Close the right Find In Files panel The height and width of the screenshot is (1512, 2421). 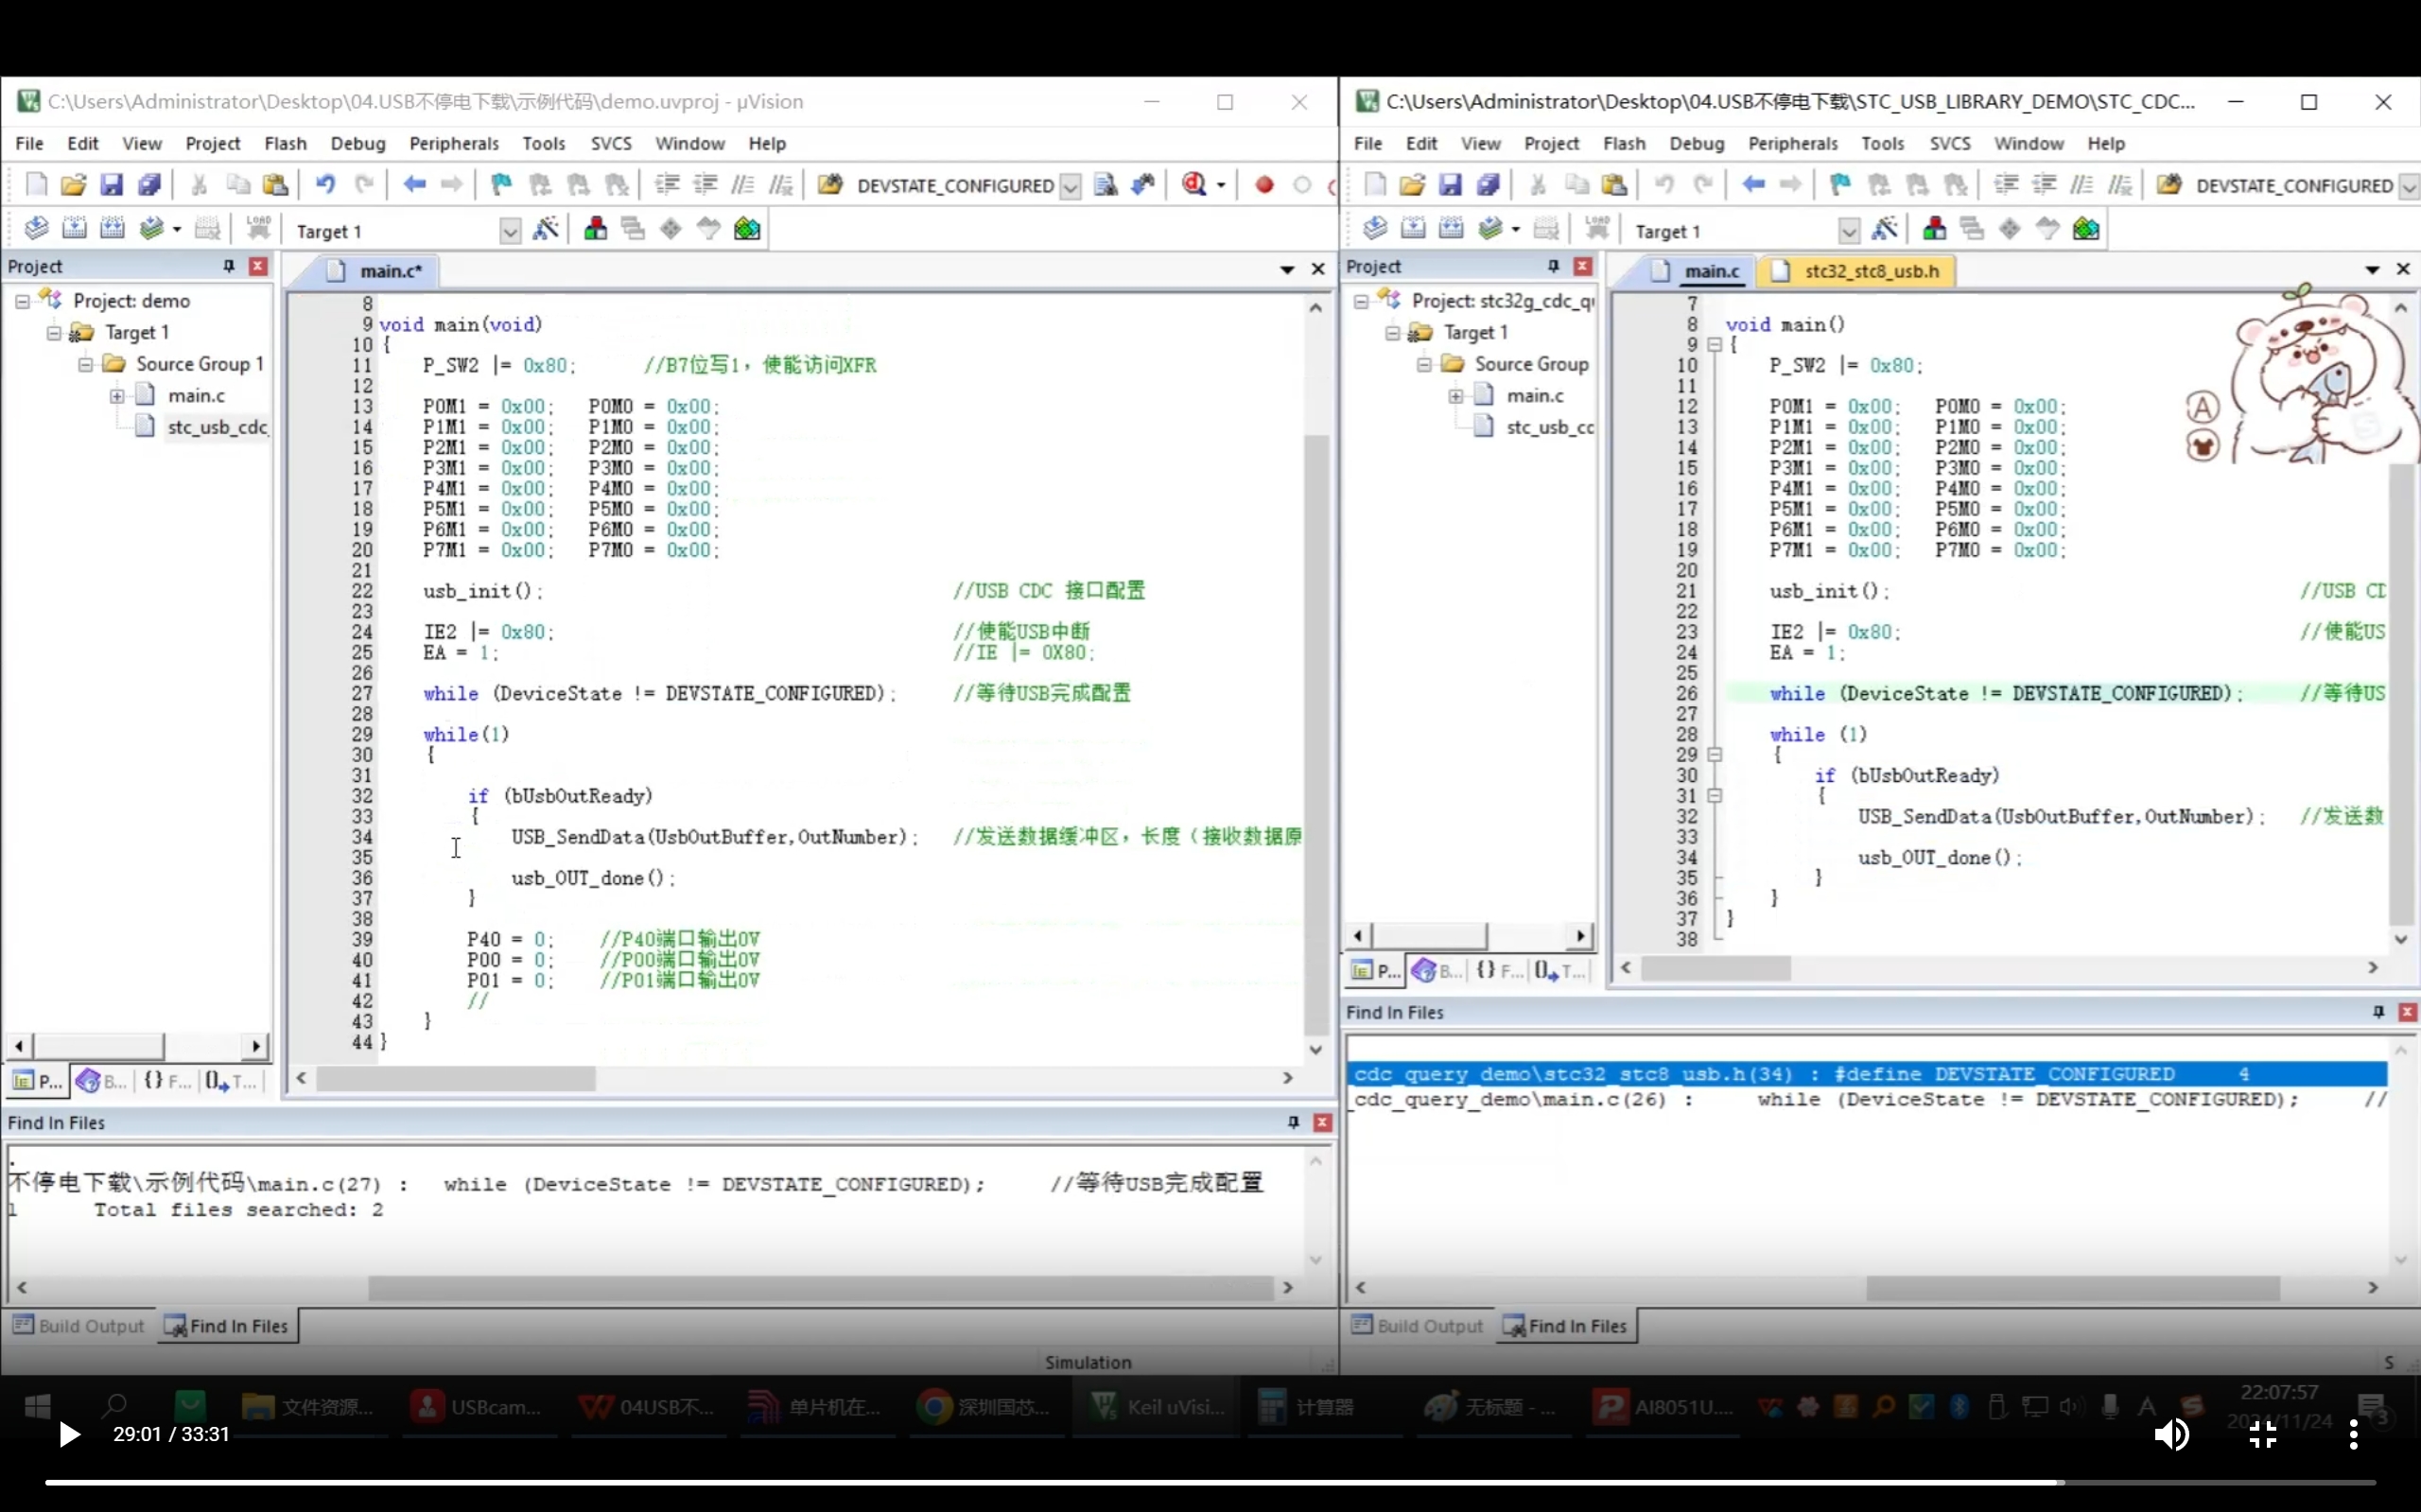pyautogui.click(x=2407, y=1013)
